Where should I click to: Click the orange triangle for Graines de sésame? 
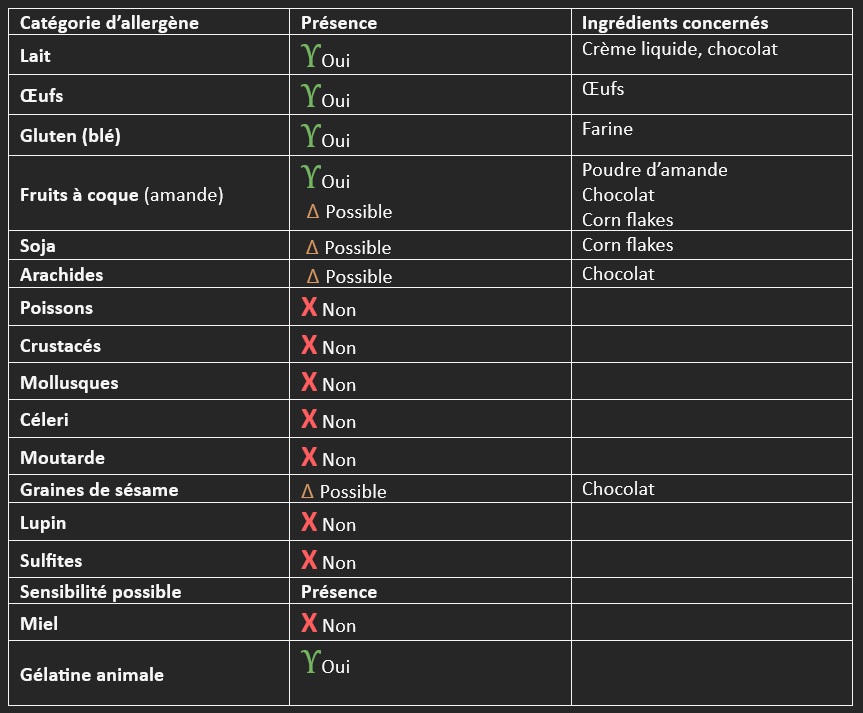pyautogui.click(x=307, y=491)
